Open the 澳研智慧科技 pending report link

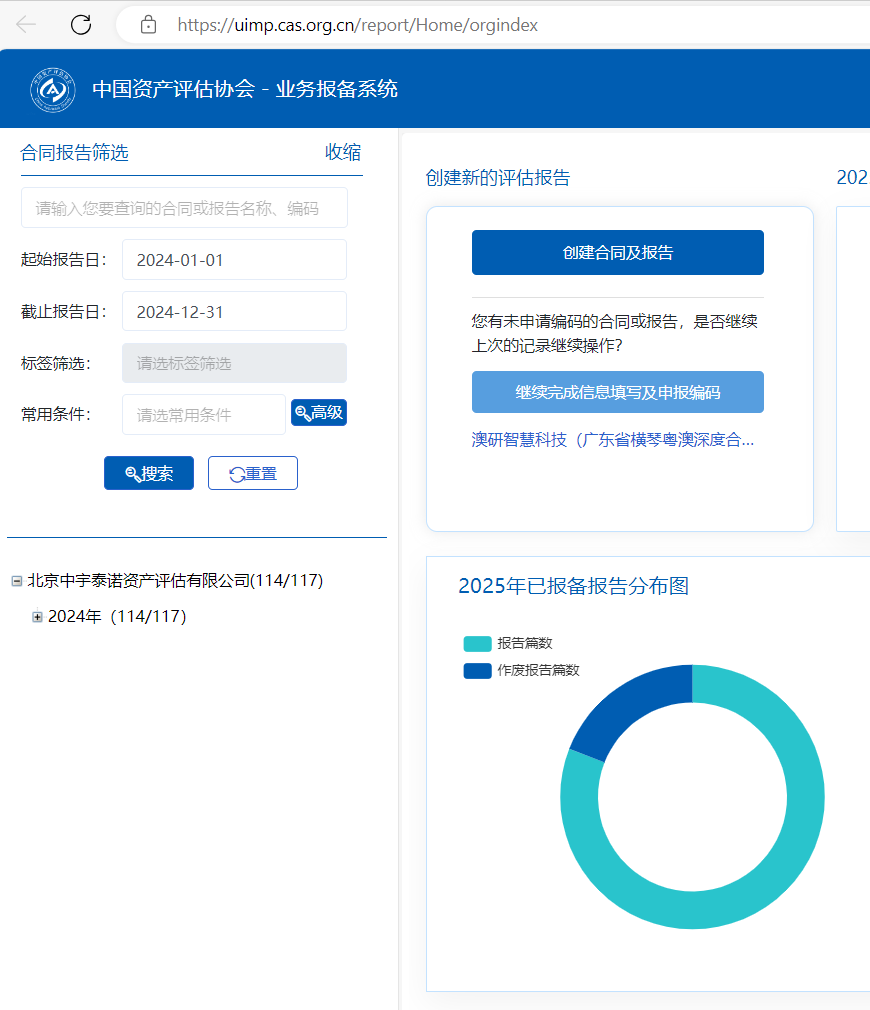612,440
